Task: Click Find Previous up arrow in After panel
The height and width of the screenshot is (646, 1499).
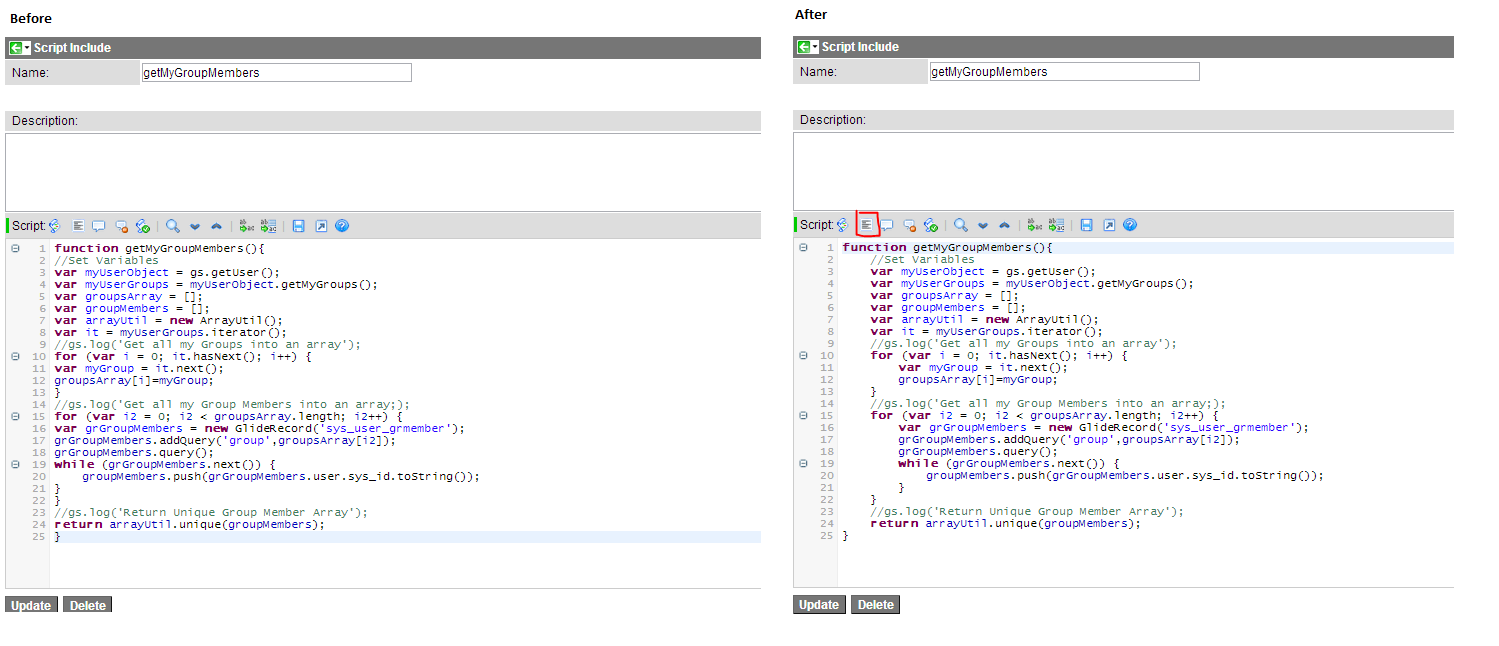Action: 1004,225
